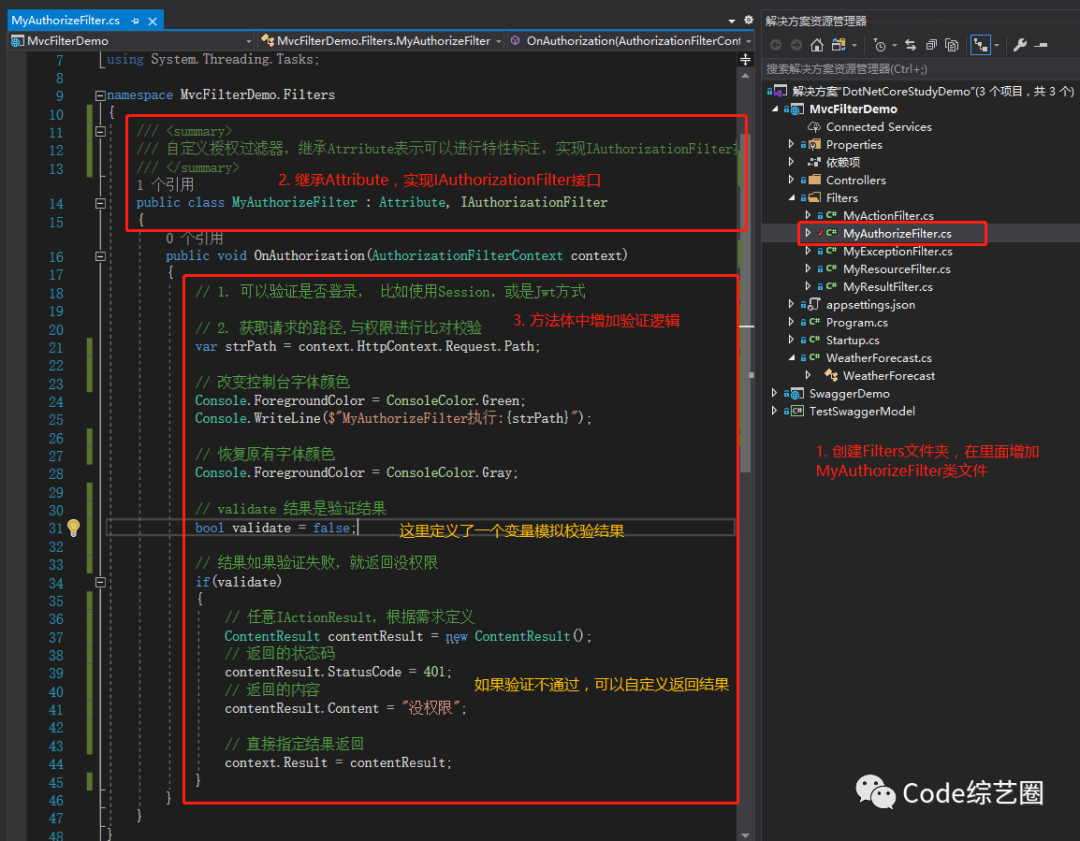Click the Forward arrow in Solution Explorer toolbar
This screenshot has width=1080, height=841.
point(796,45)
